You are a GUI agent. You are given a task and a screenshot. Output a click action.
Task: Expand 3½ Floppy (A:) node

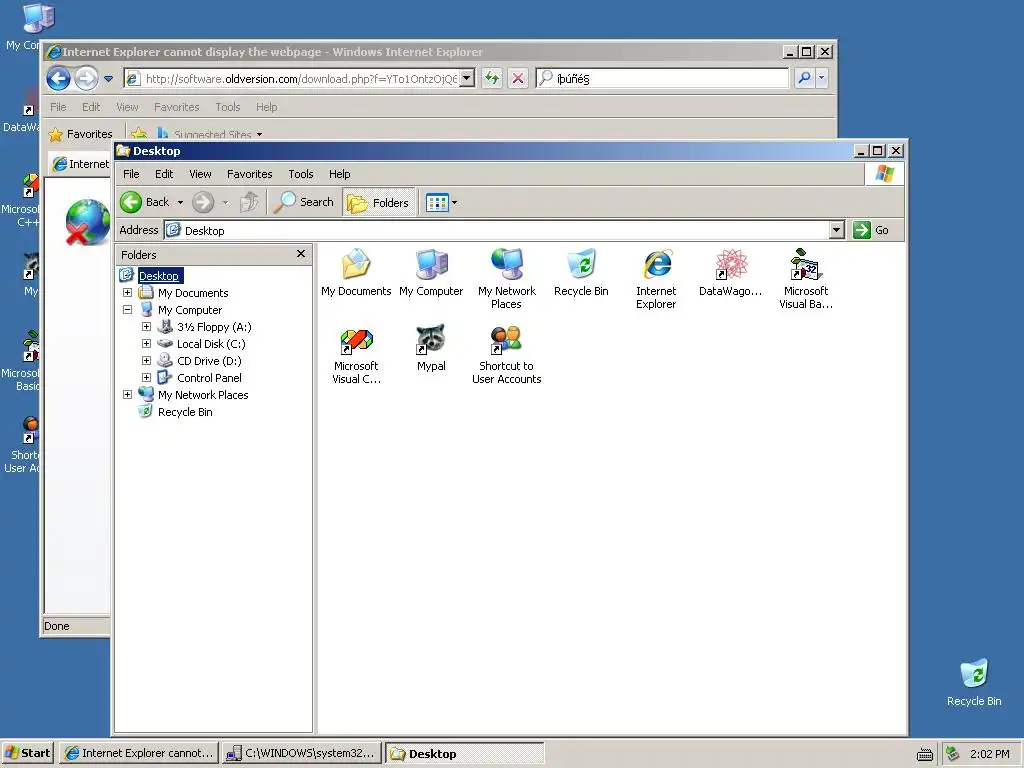coord(146,327)
